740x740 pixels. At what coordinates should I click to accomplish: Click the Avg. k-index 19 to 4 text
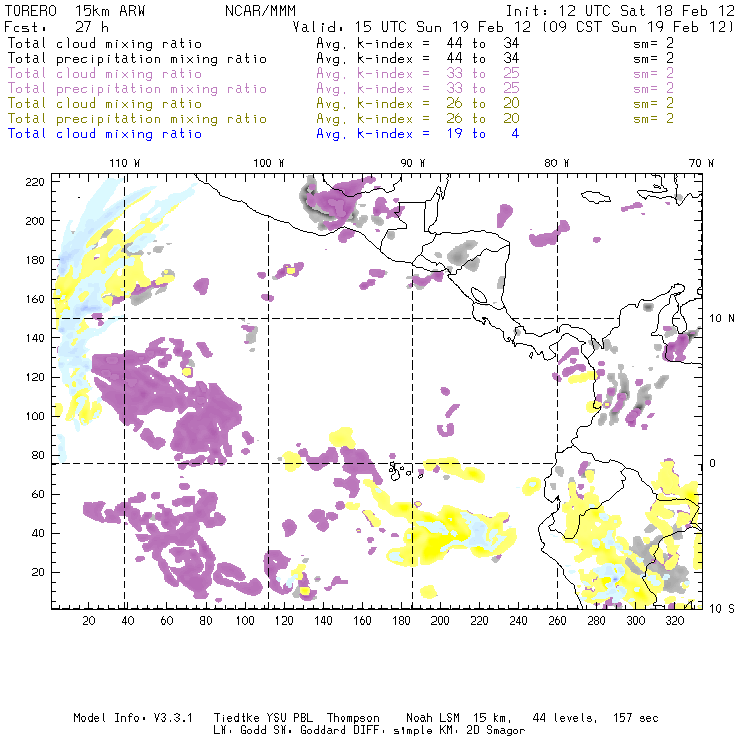pyautogui.click(x=417, y=134)
